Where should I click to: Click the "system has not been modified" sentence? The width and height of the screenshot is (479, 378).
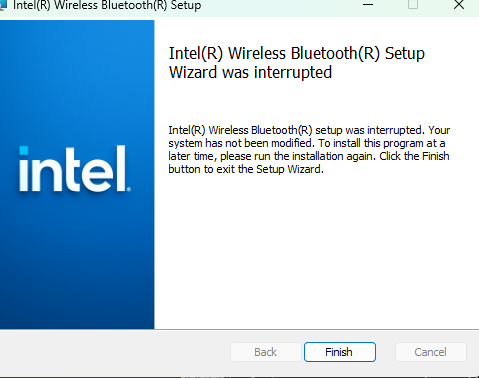(241, 143)
